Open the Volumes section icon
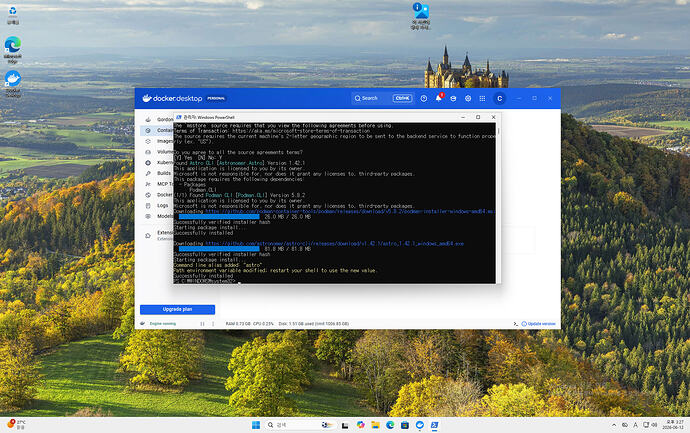The image size is (690, 433). [148, 152]
